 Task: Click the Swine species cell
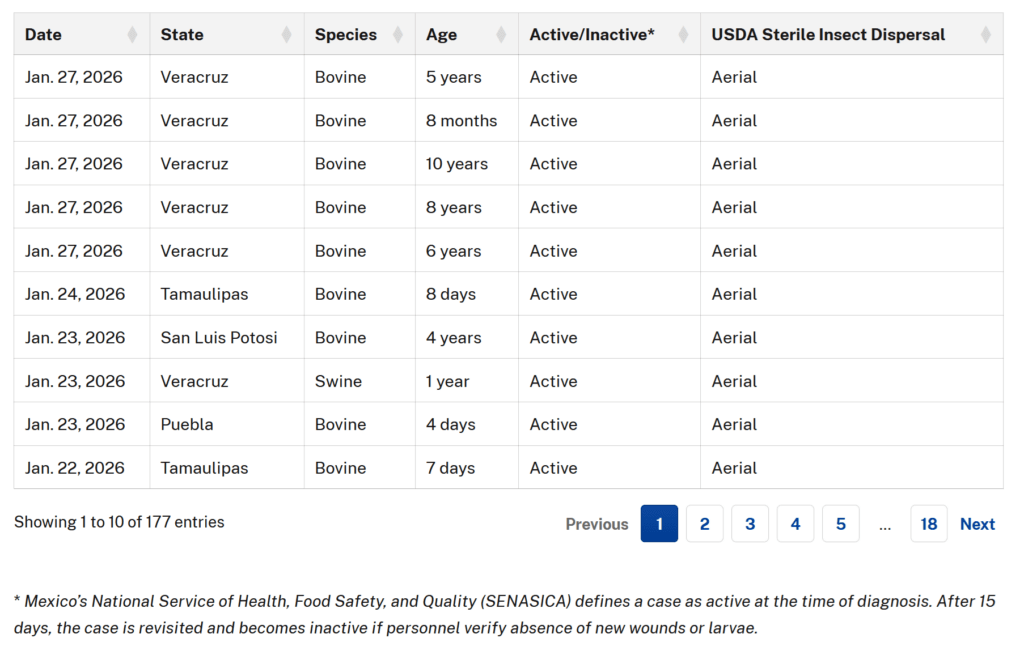(338, 381)
